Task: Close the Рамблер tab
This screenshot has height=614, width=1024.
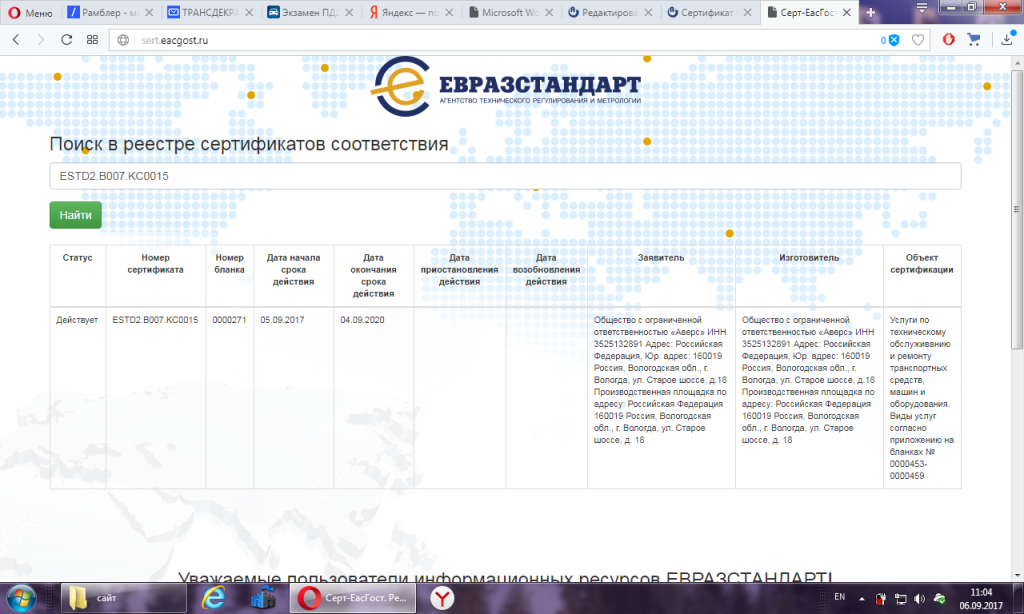Action: [149, 12]
